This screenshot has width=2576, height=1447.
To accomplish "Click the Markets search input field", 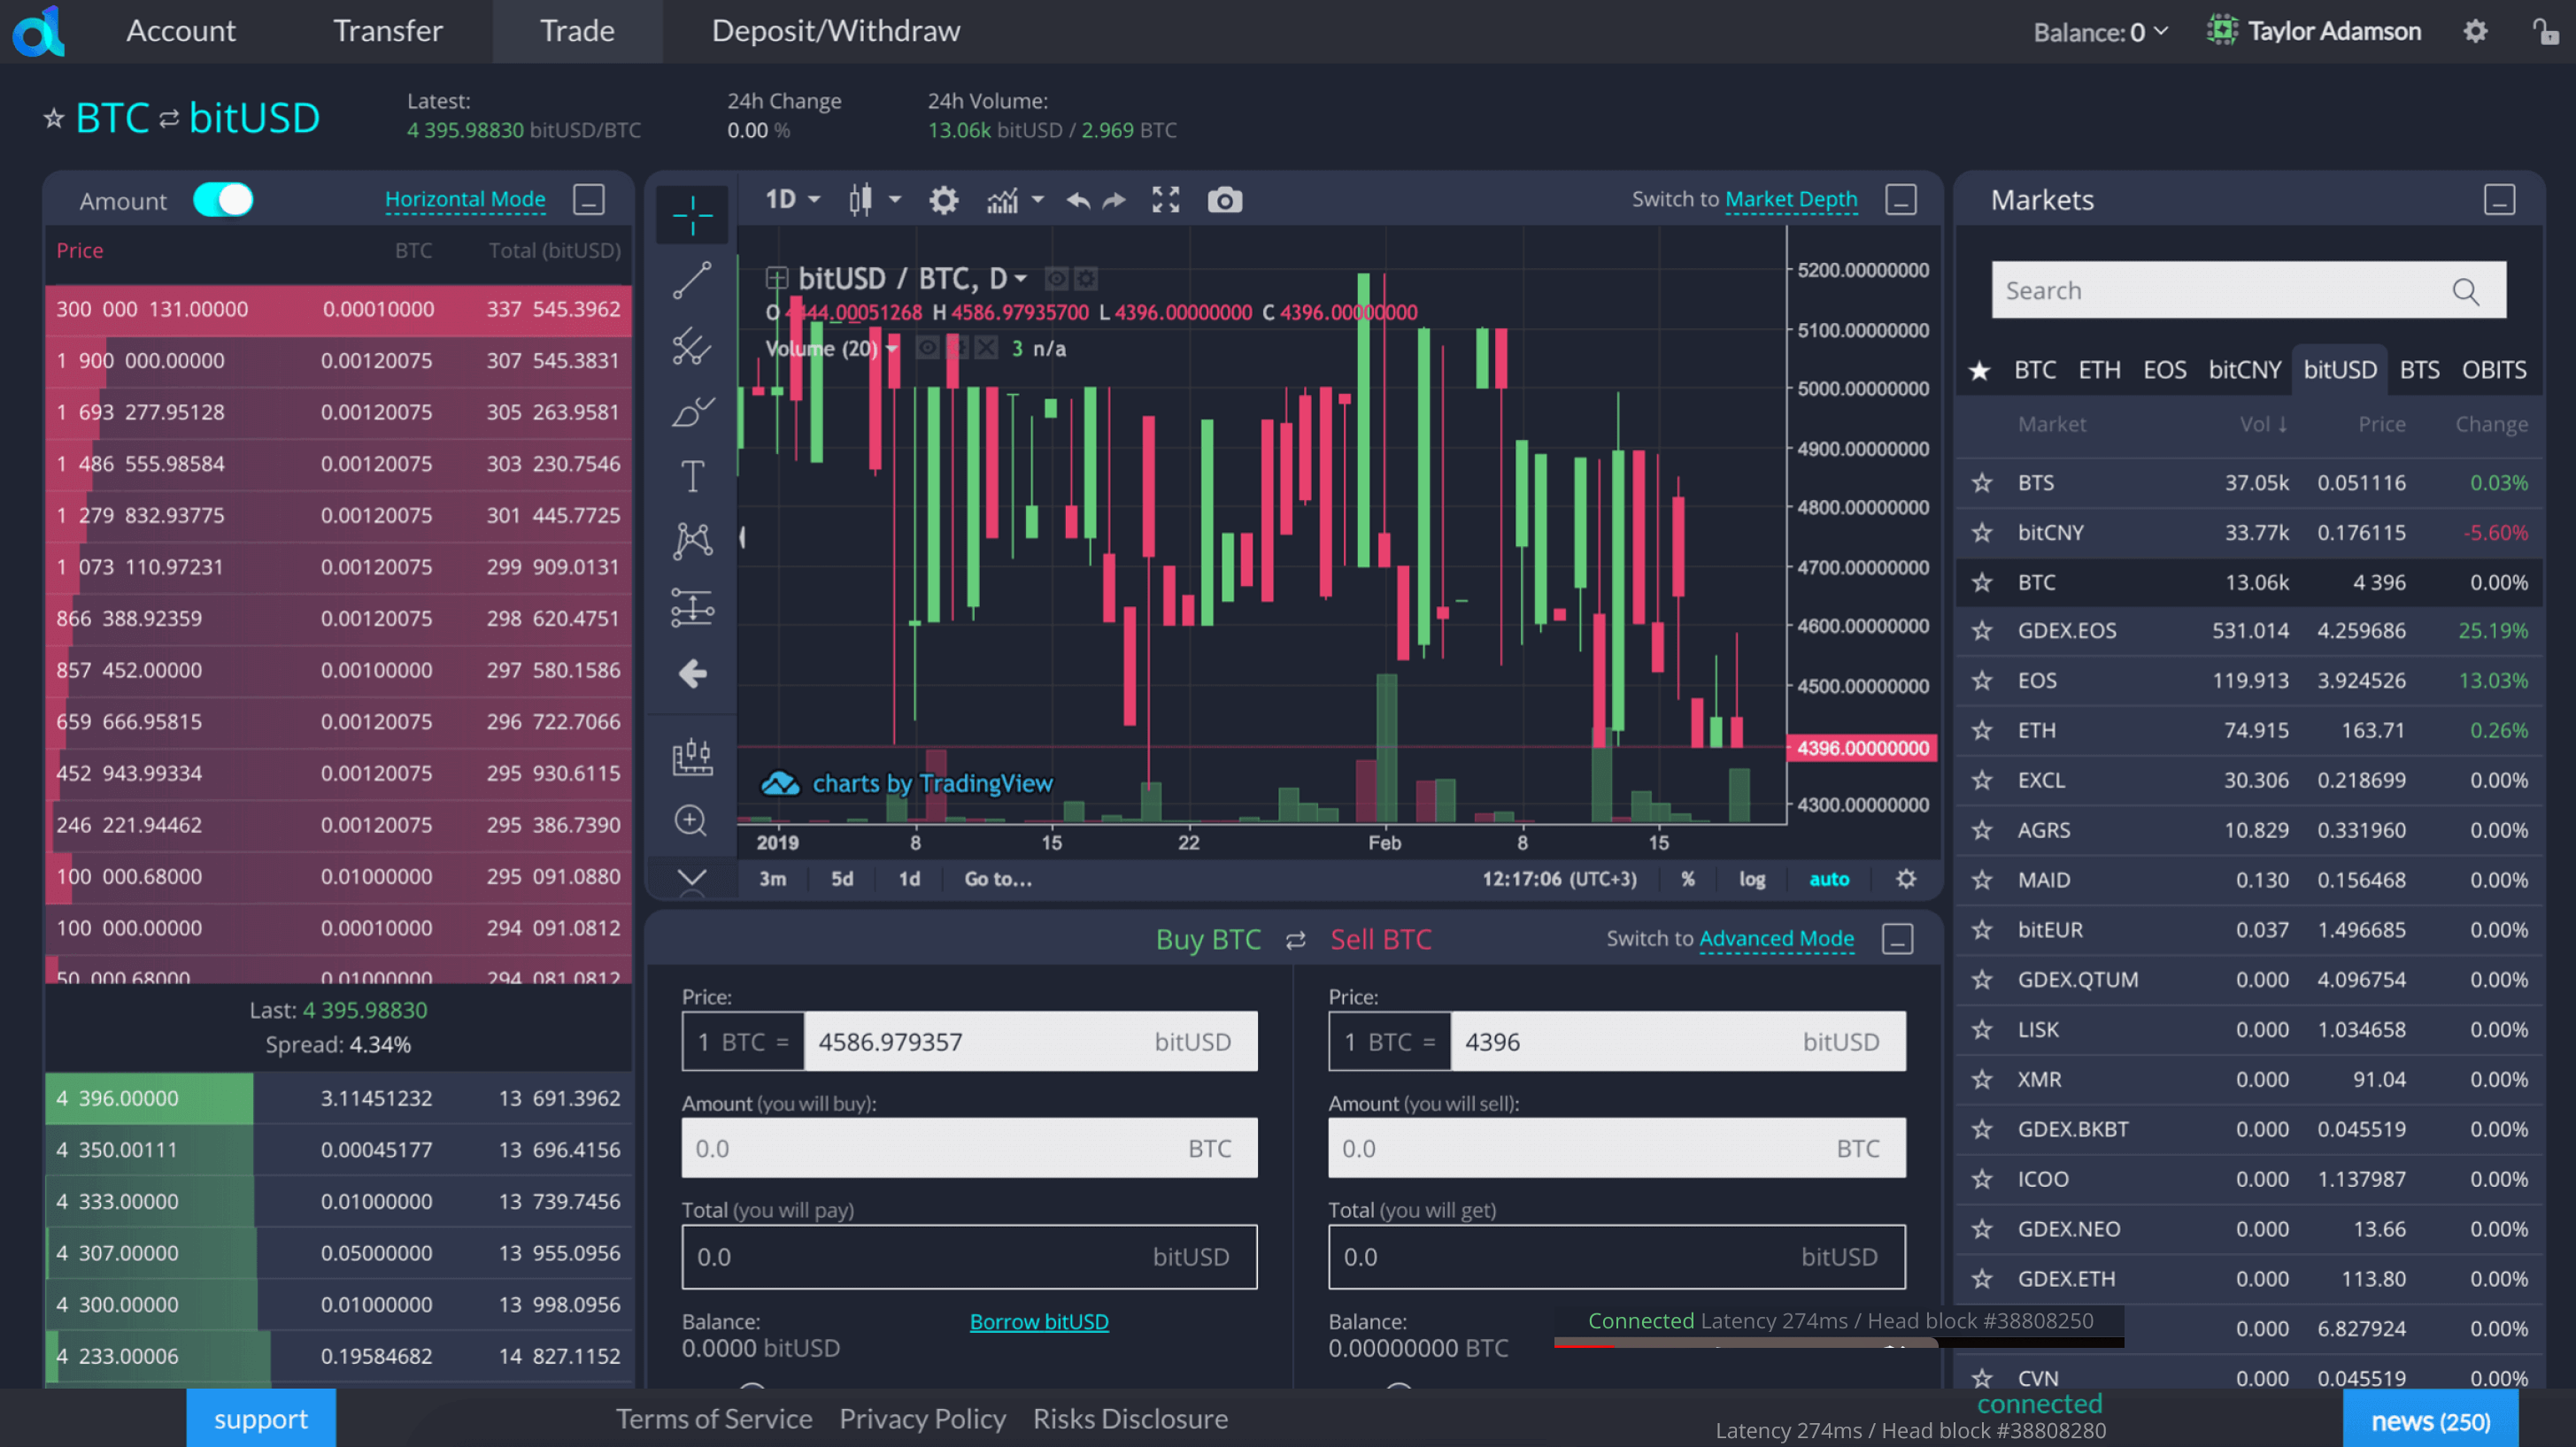I will [x=2220, y=291].
